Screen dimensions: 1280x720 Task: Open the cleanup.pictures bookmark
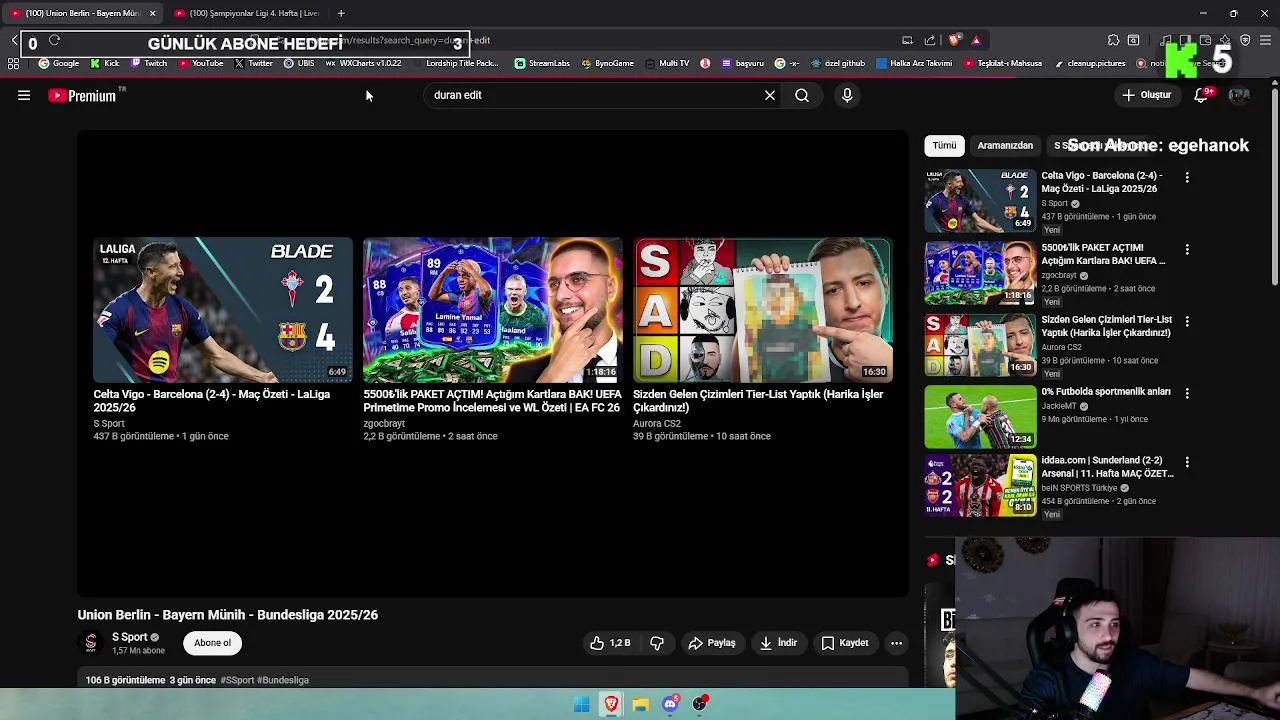pyautogui.click(x=1089, y=63)
